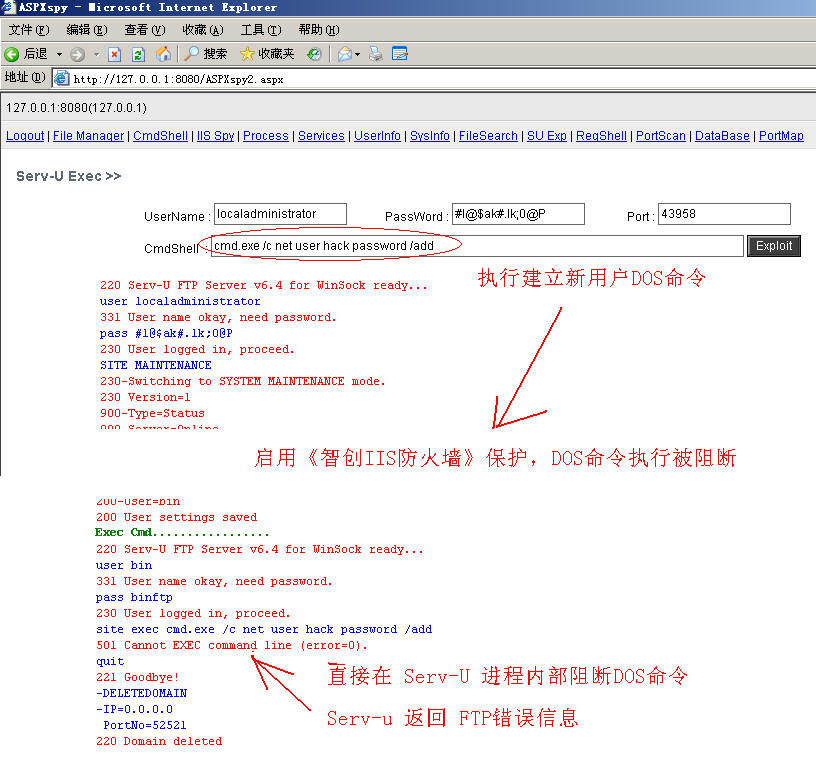Open the 编辑(E) menu

click(87, 30)
